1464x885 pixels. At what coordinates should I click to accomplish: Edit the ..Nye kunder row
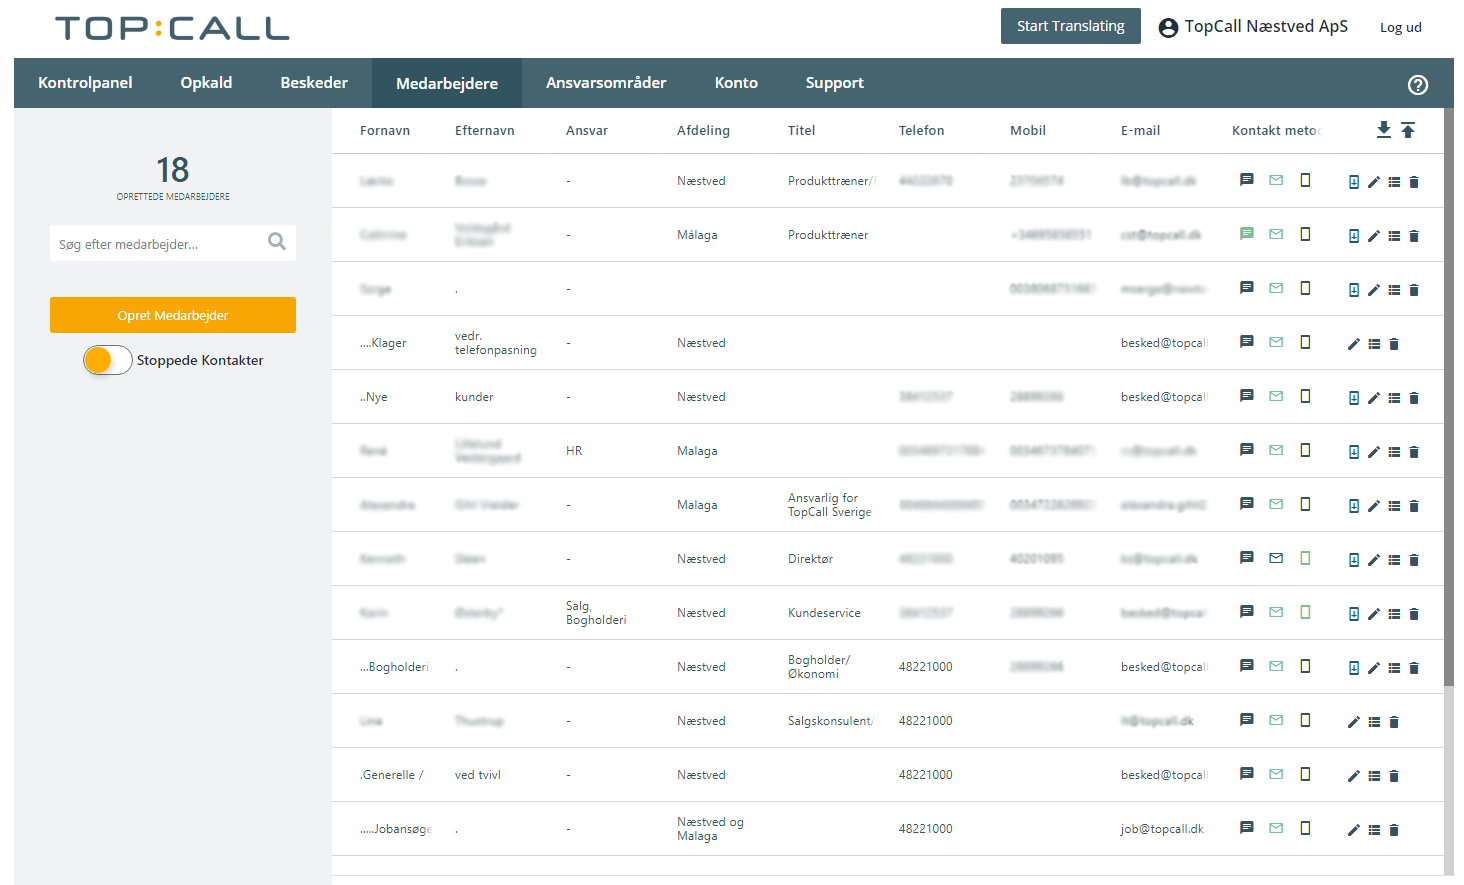(x=1374, y=398)
